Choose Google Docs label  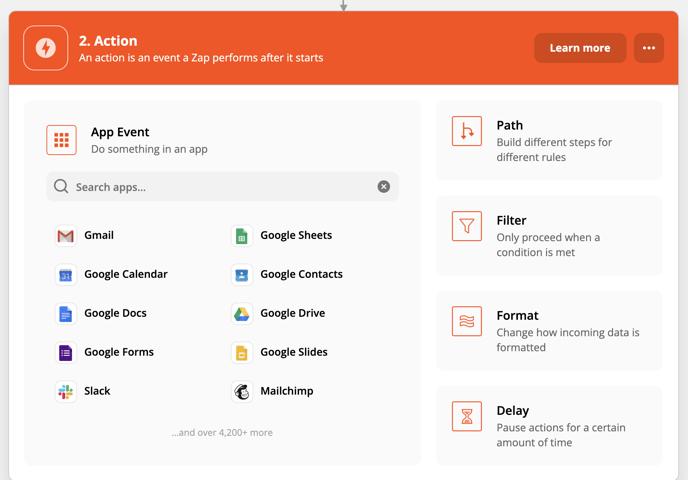115,313
